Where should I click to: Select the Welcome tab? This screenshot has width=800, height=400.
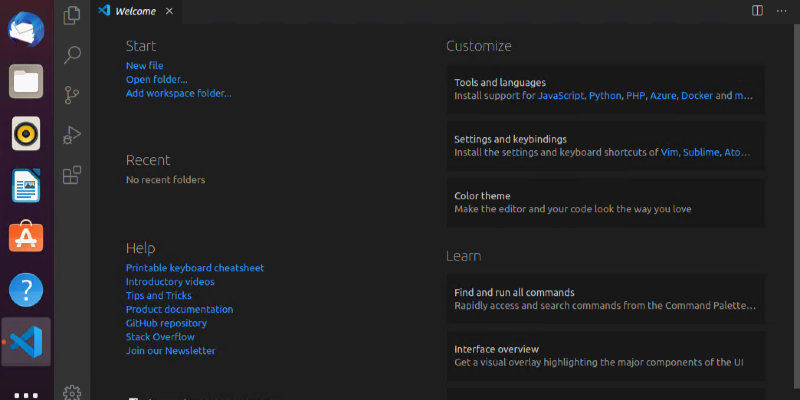pyautogui.click(x=135, y=11)
